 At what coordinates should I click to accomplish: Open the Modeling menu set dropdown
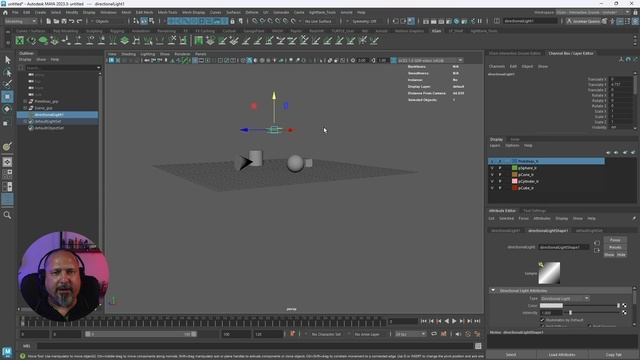pyautogui.click(x=20, y=21)
